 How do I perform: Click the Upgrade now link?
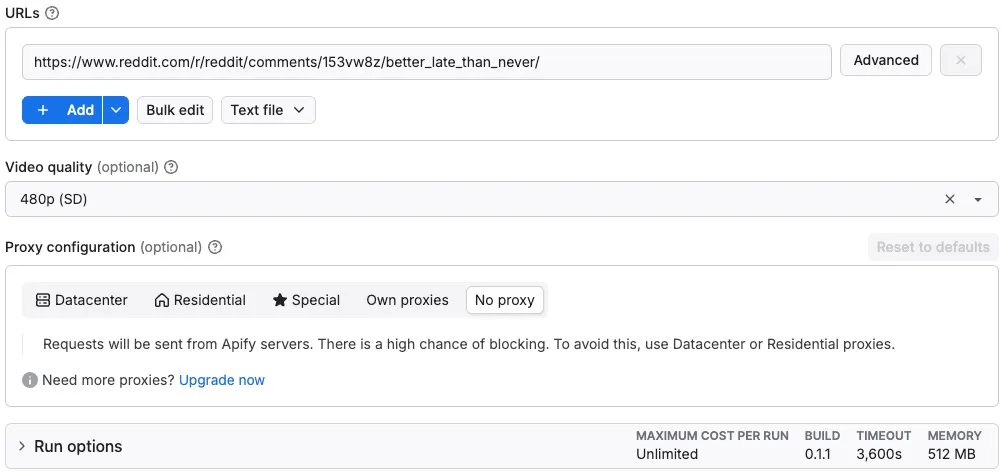coord(222,380)
